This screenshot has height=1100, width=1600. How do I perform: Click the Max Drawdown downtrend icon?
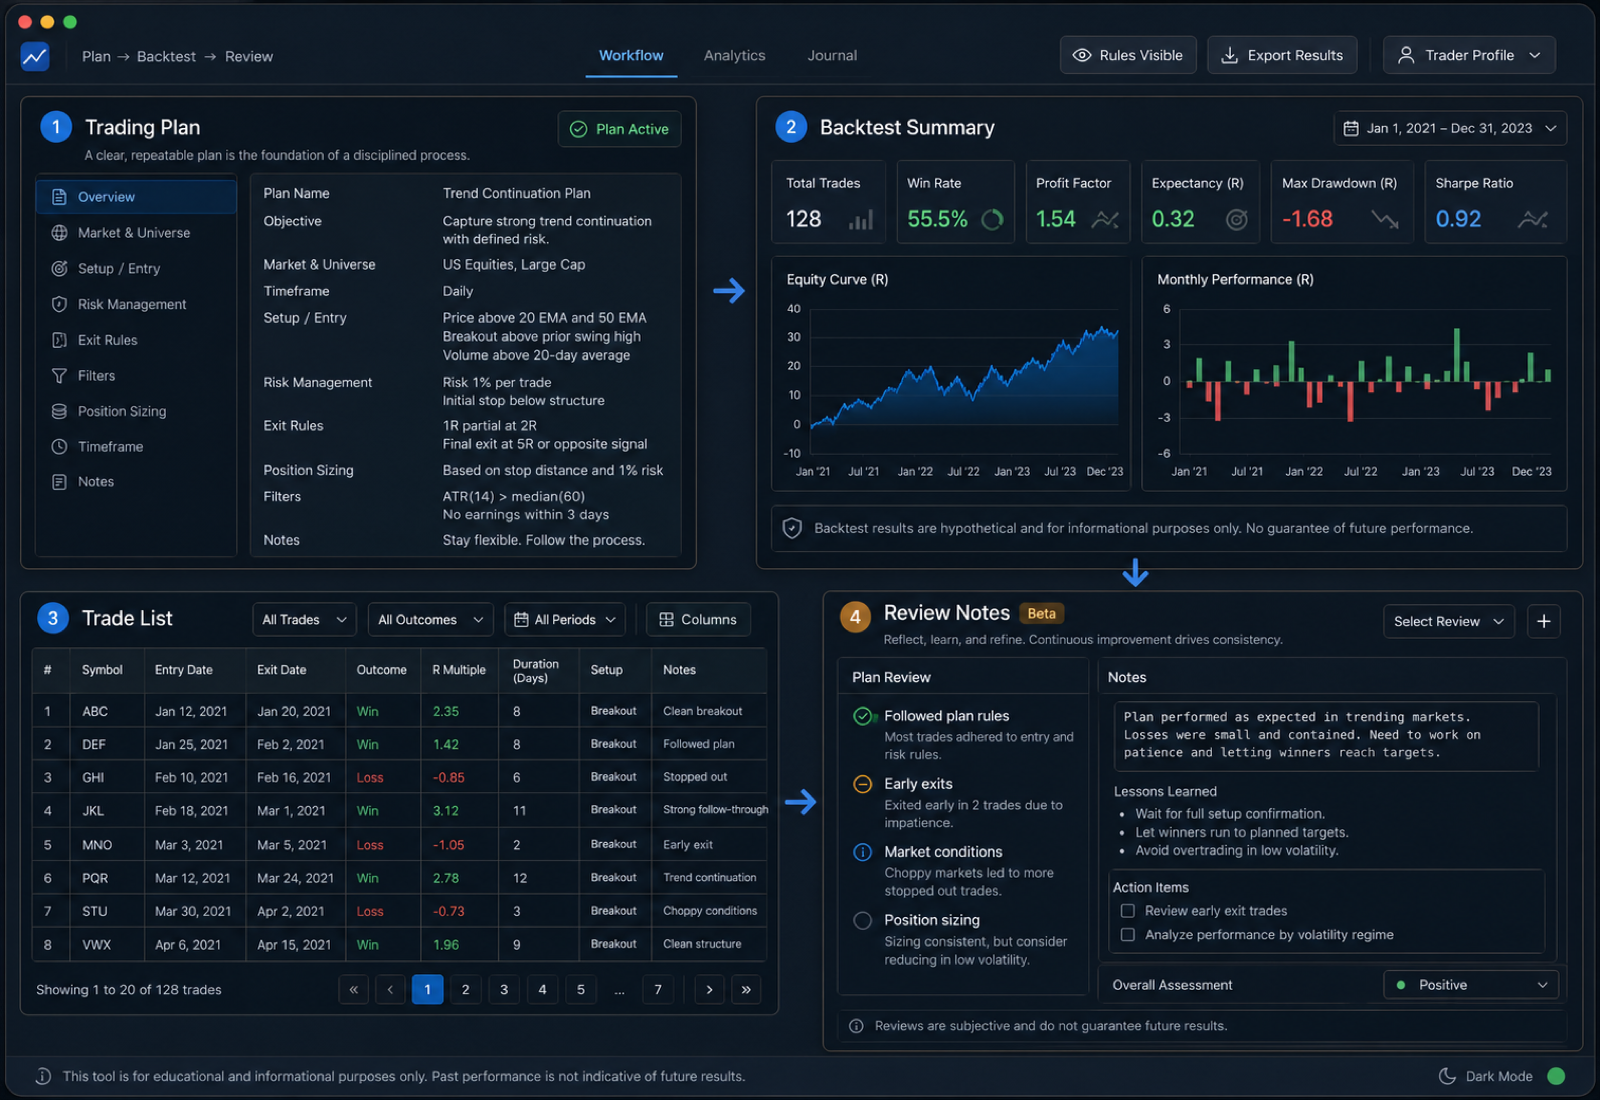[1385, 219]
